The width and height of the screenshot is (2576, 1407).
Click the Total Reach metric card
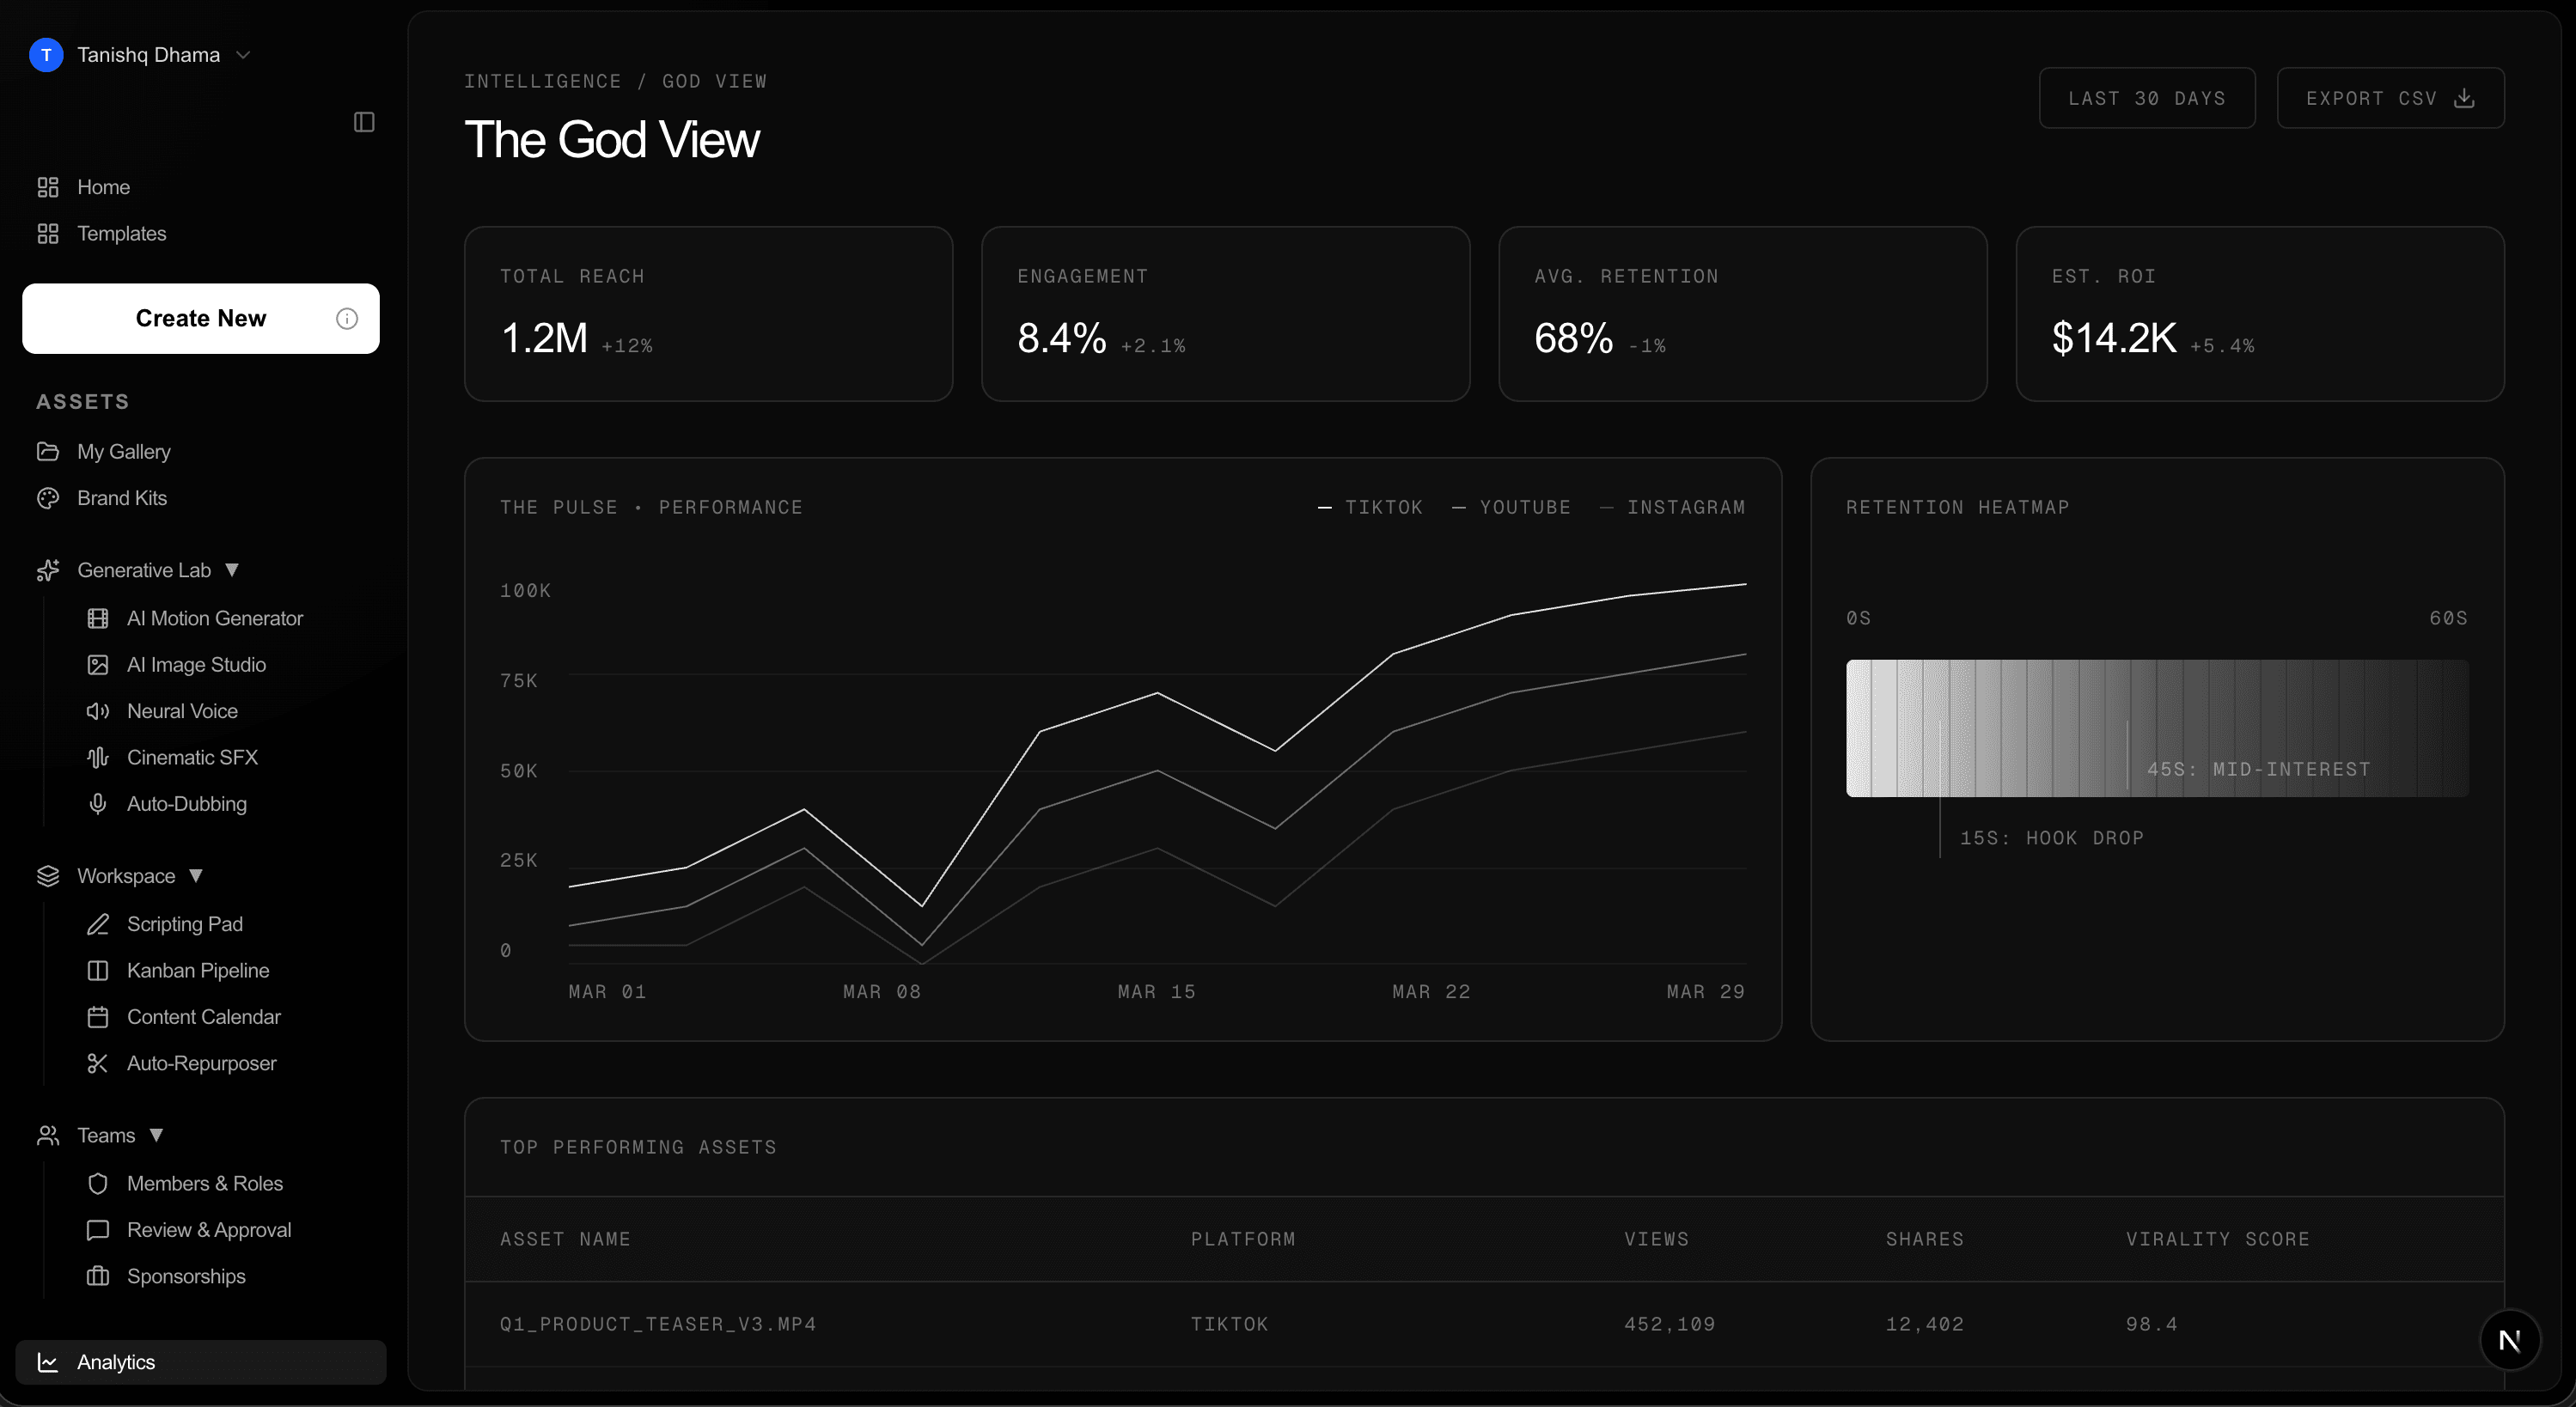coord(708,314)
